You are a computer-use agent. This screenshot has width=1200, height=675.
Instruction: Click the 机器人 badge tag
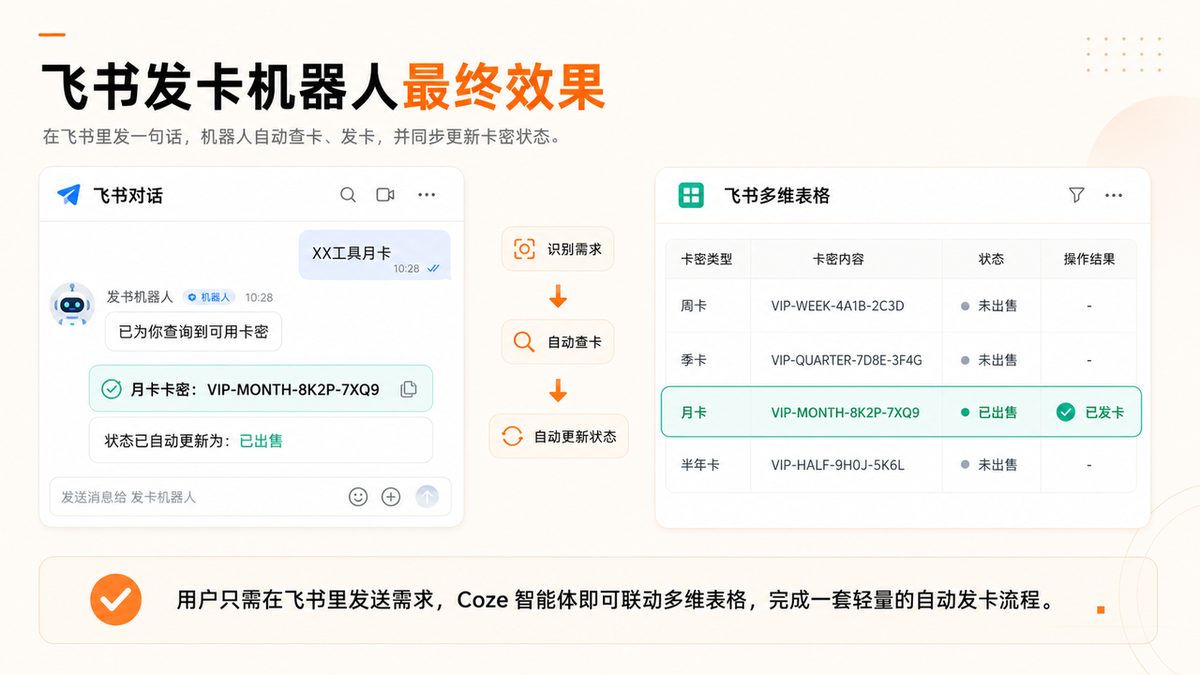pyautogui.click(x=210, y=297)
